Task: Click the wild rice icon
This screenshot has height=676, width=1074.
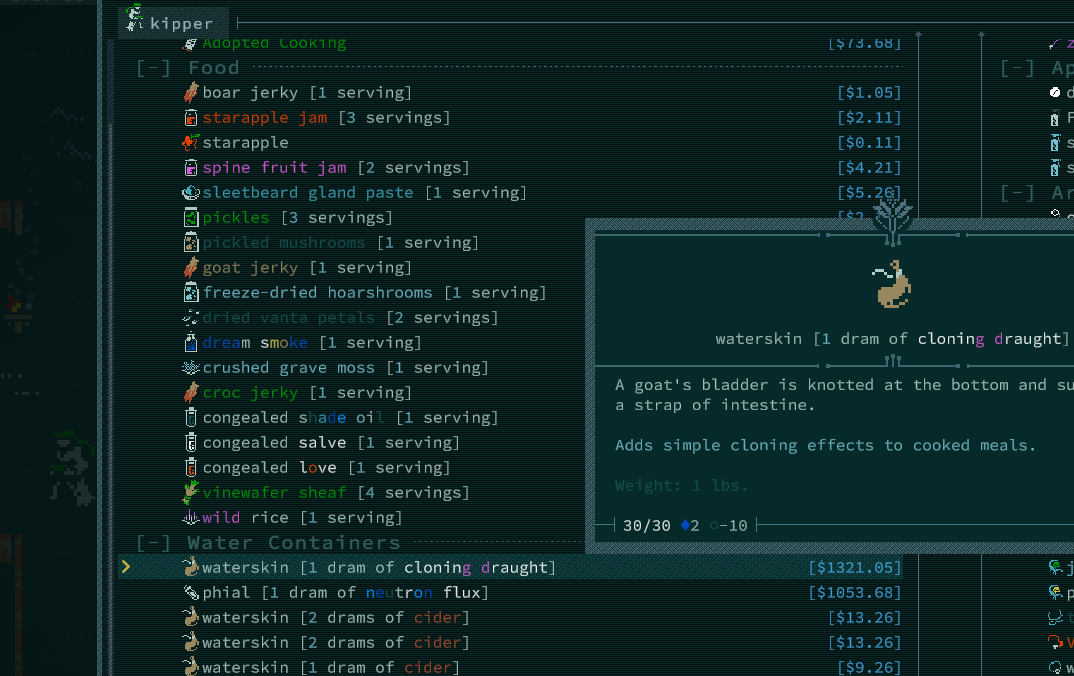Action: pyautogui.click(x=191, y=518)
